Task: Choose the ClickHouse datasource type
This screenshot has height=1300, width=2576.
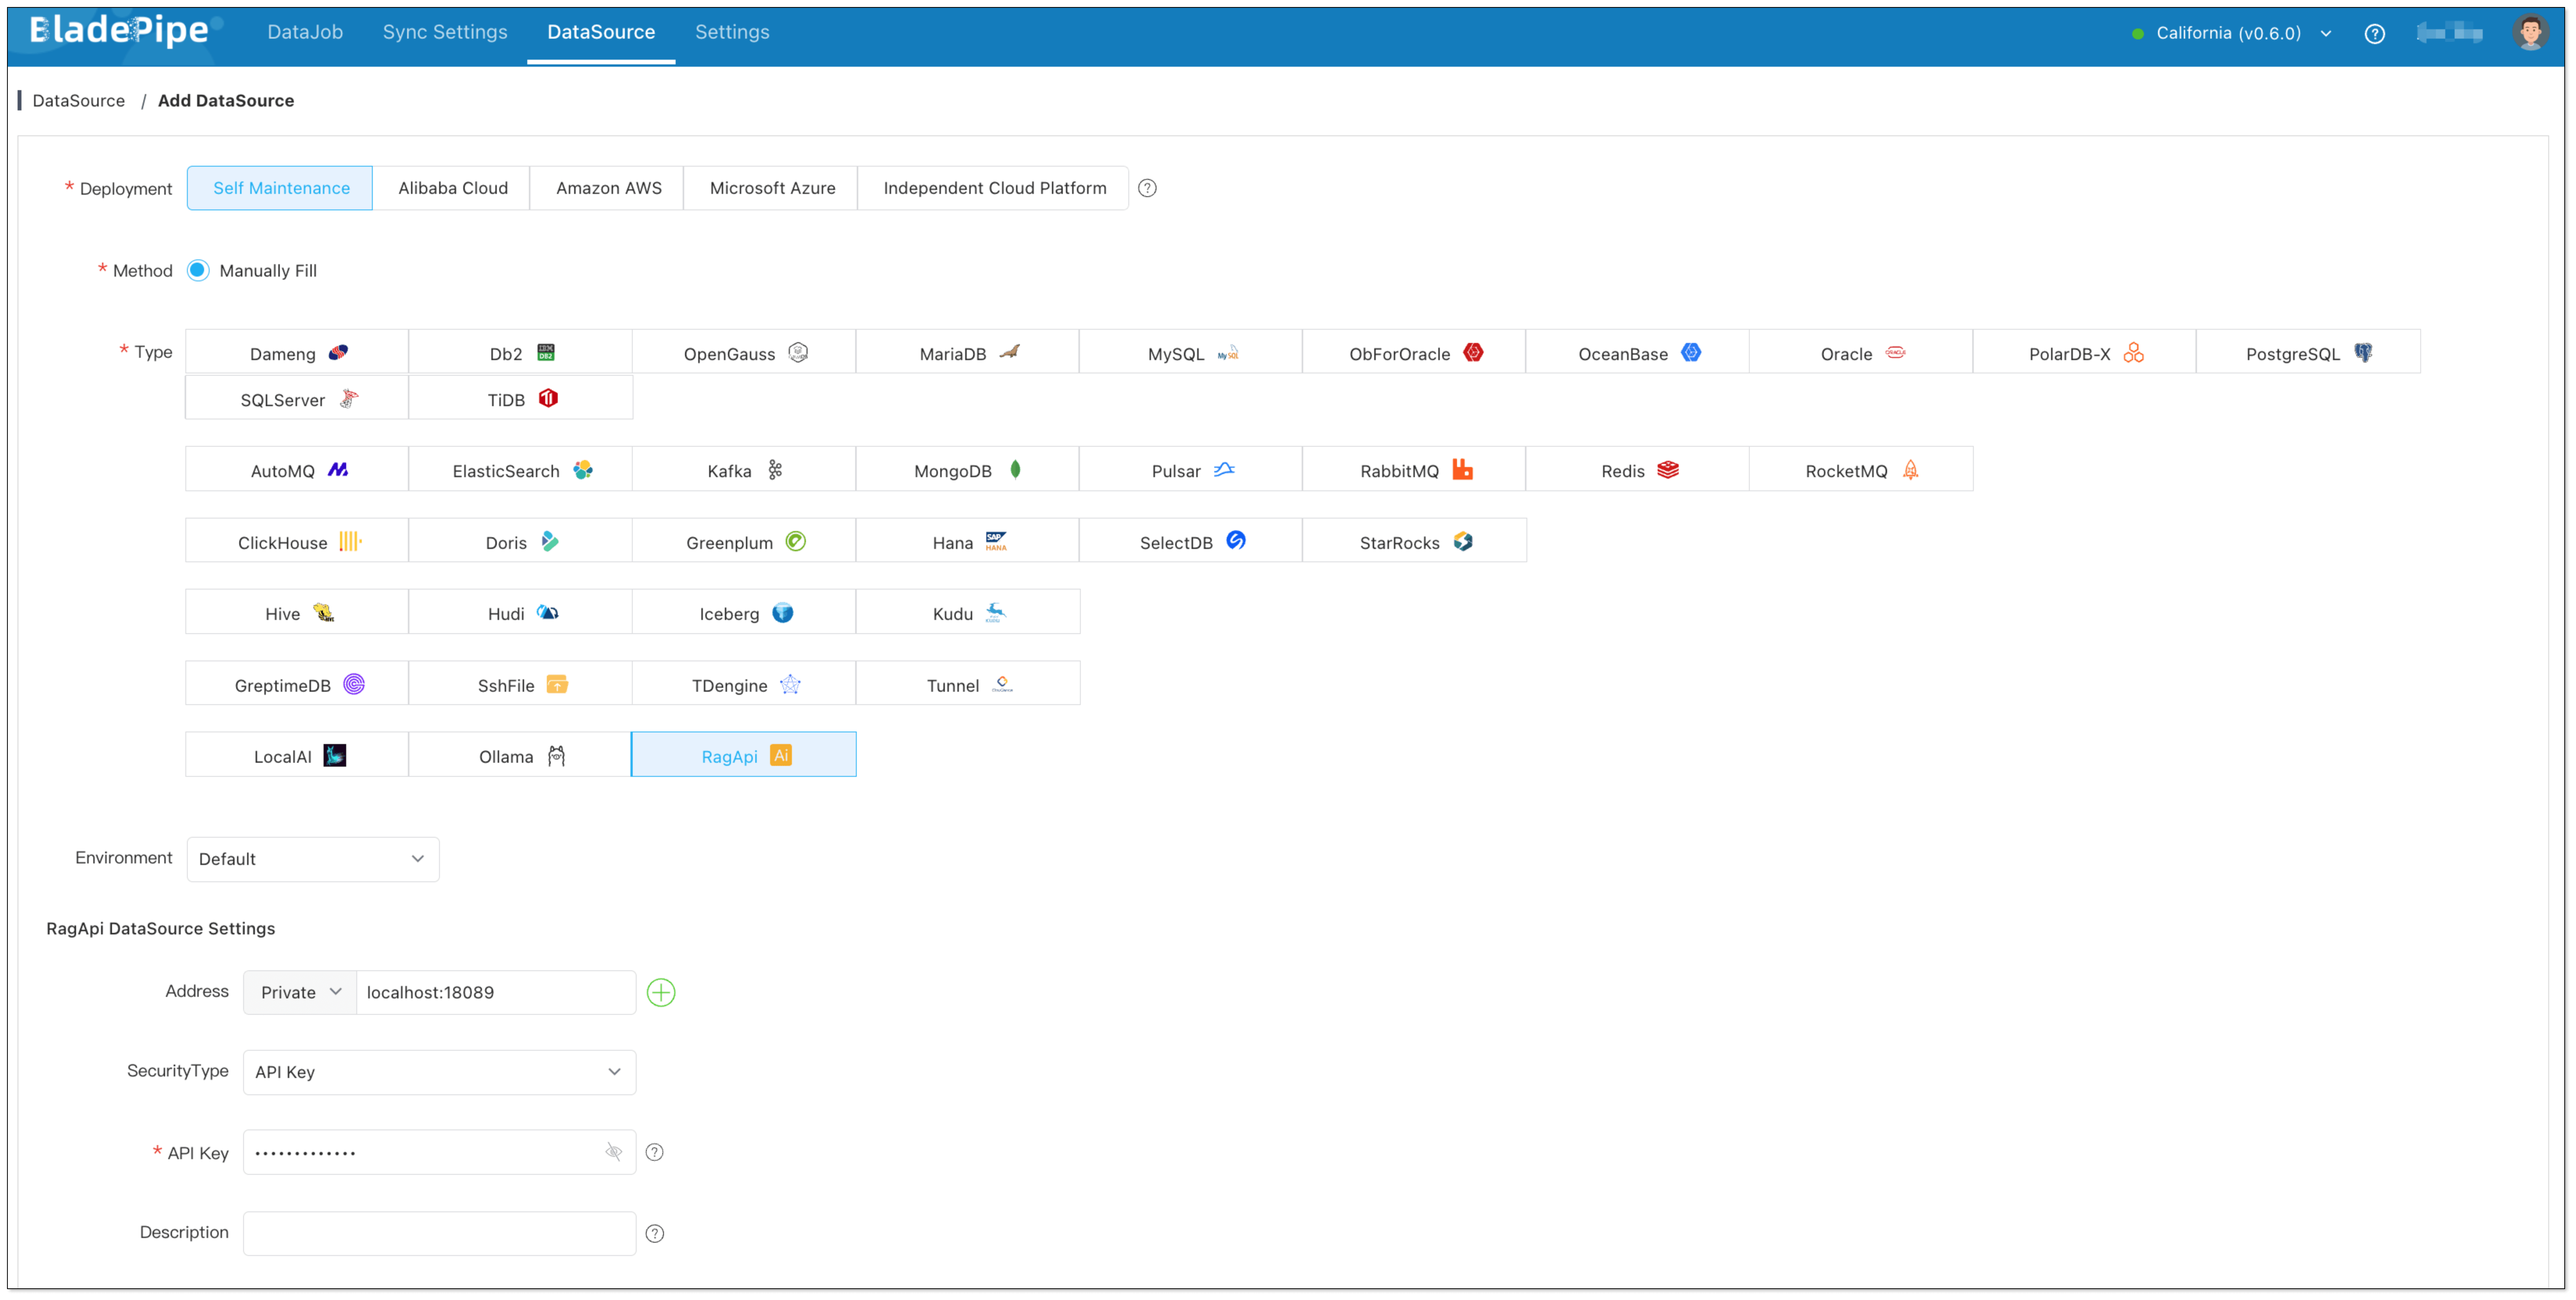Action: tap(297, 542)
